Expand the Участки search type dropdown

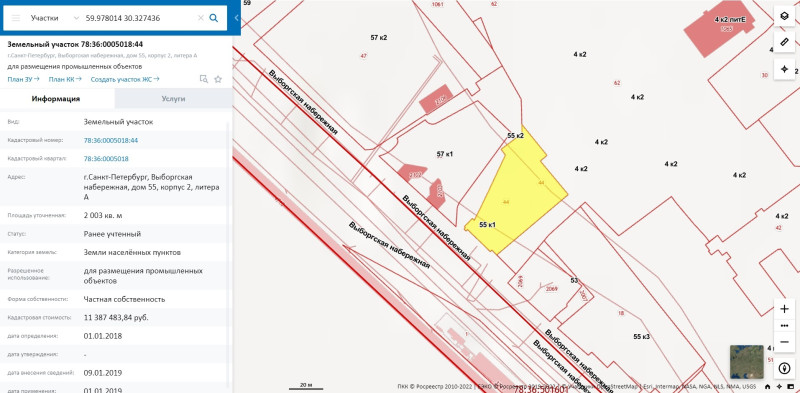pos(55,18)
